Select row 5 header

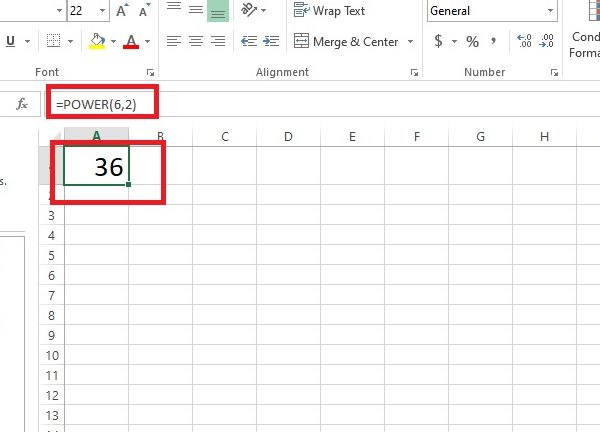tap(52, 256)
